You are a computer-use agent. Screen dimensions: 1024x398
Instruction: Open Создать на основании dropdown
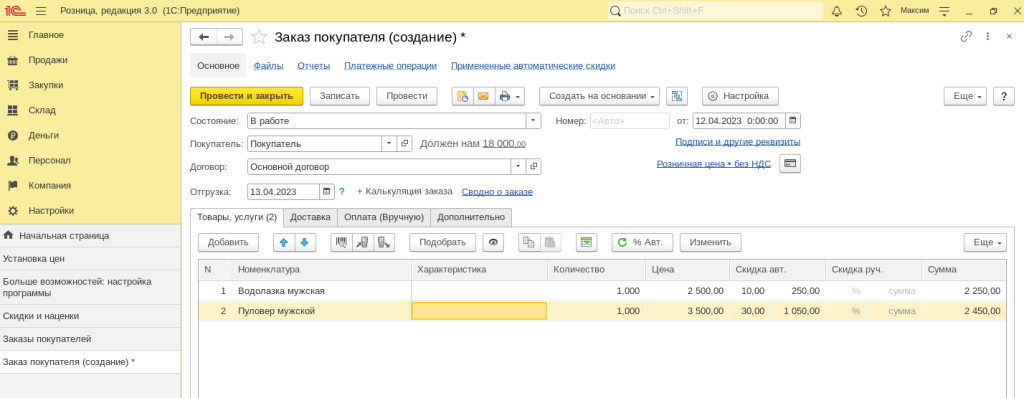tap(600, 96)
